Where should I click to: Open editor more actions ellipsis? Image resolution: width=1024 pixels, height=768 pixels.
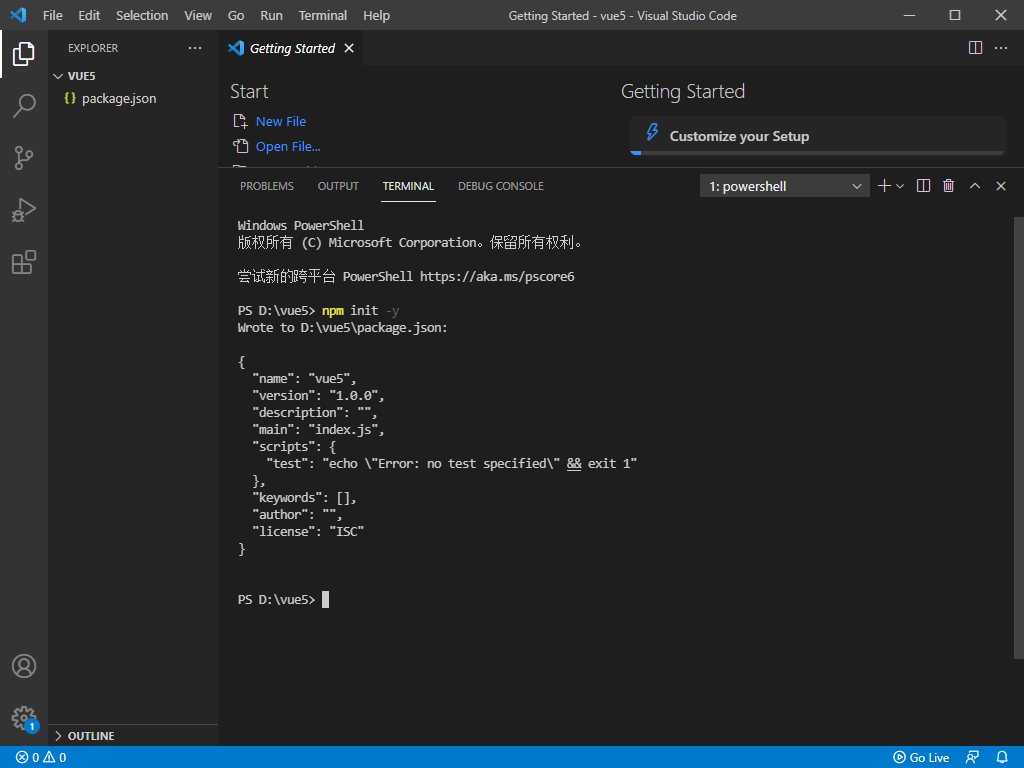pos(1000,48)
